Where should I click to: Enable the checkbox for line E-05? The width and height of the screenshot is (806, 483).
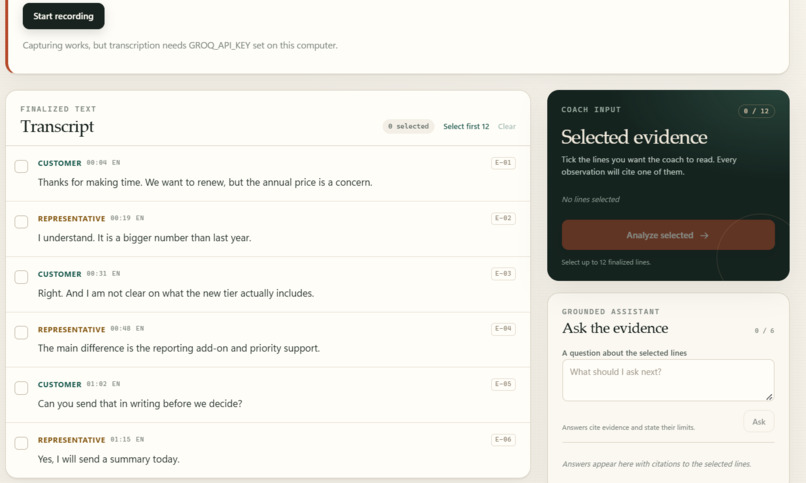click(21, 388)
